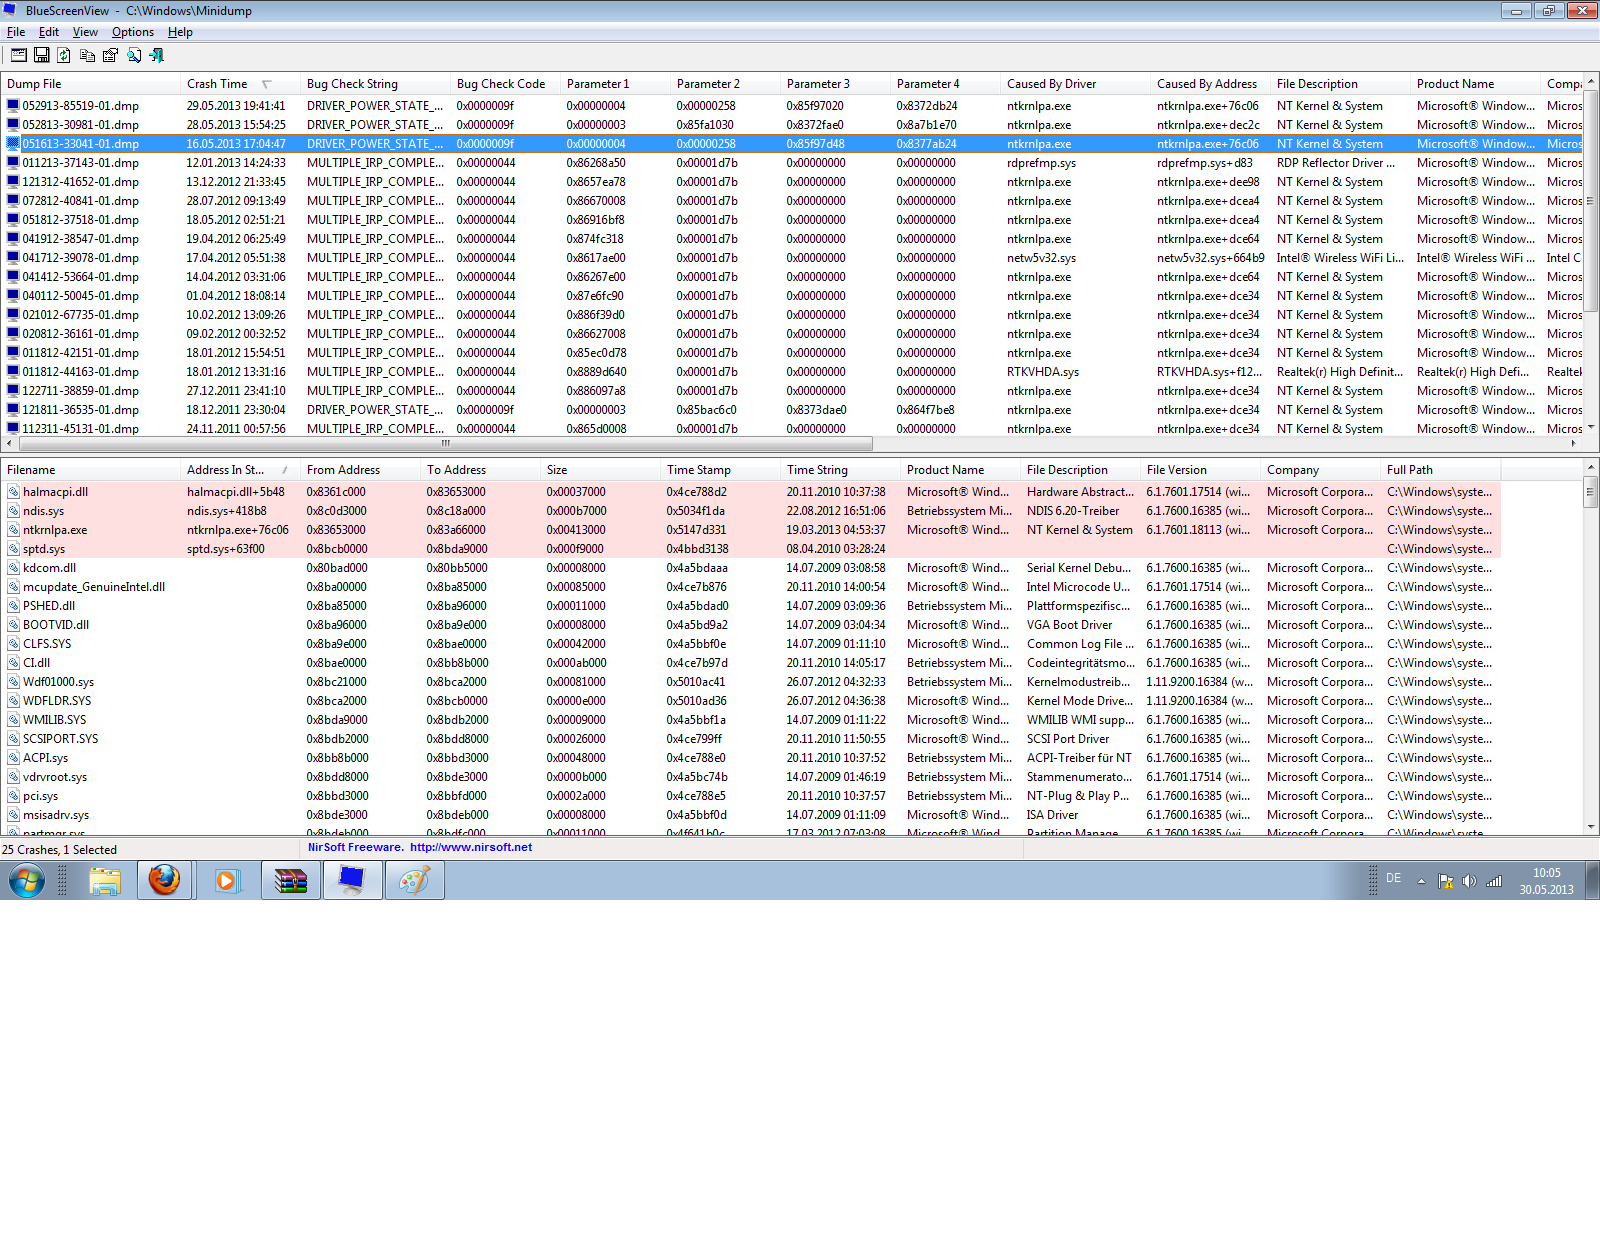Sort by Crash Time column header
This screenshot has height=1257, width=1600.
click(240, 84)
